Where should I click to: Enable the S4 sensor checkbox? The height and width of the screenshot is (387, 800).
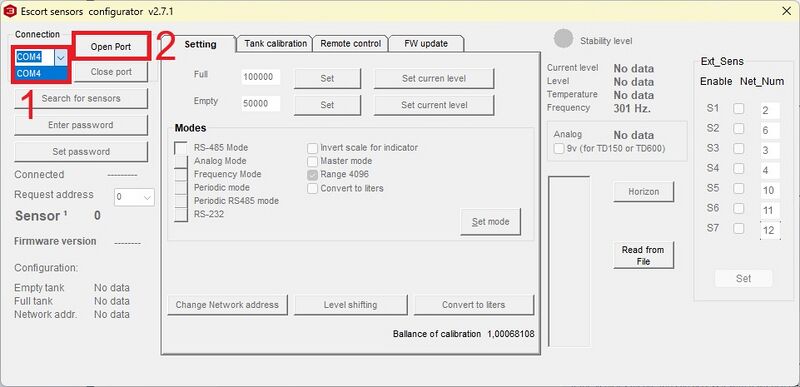pyautogui.click(x=738, y=168)
